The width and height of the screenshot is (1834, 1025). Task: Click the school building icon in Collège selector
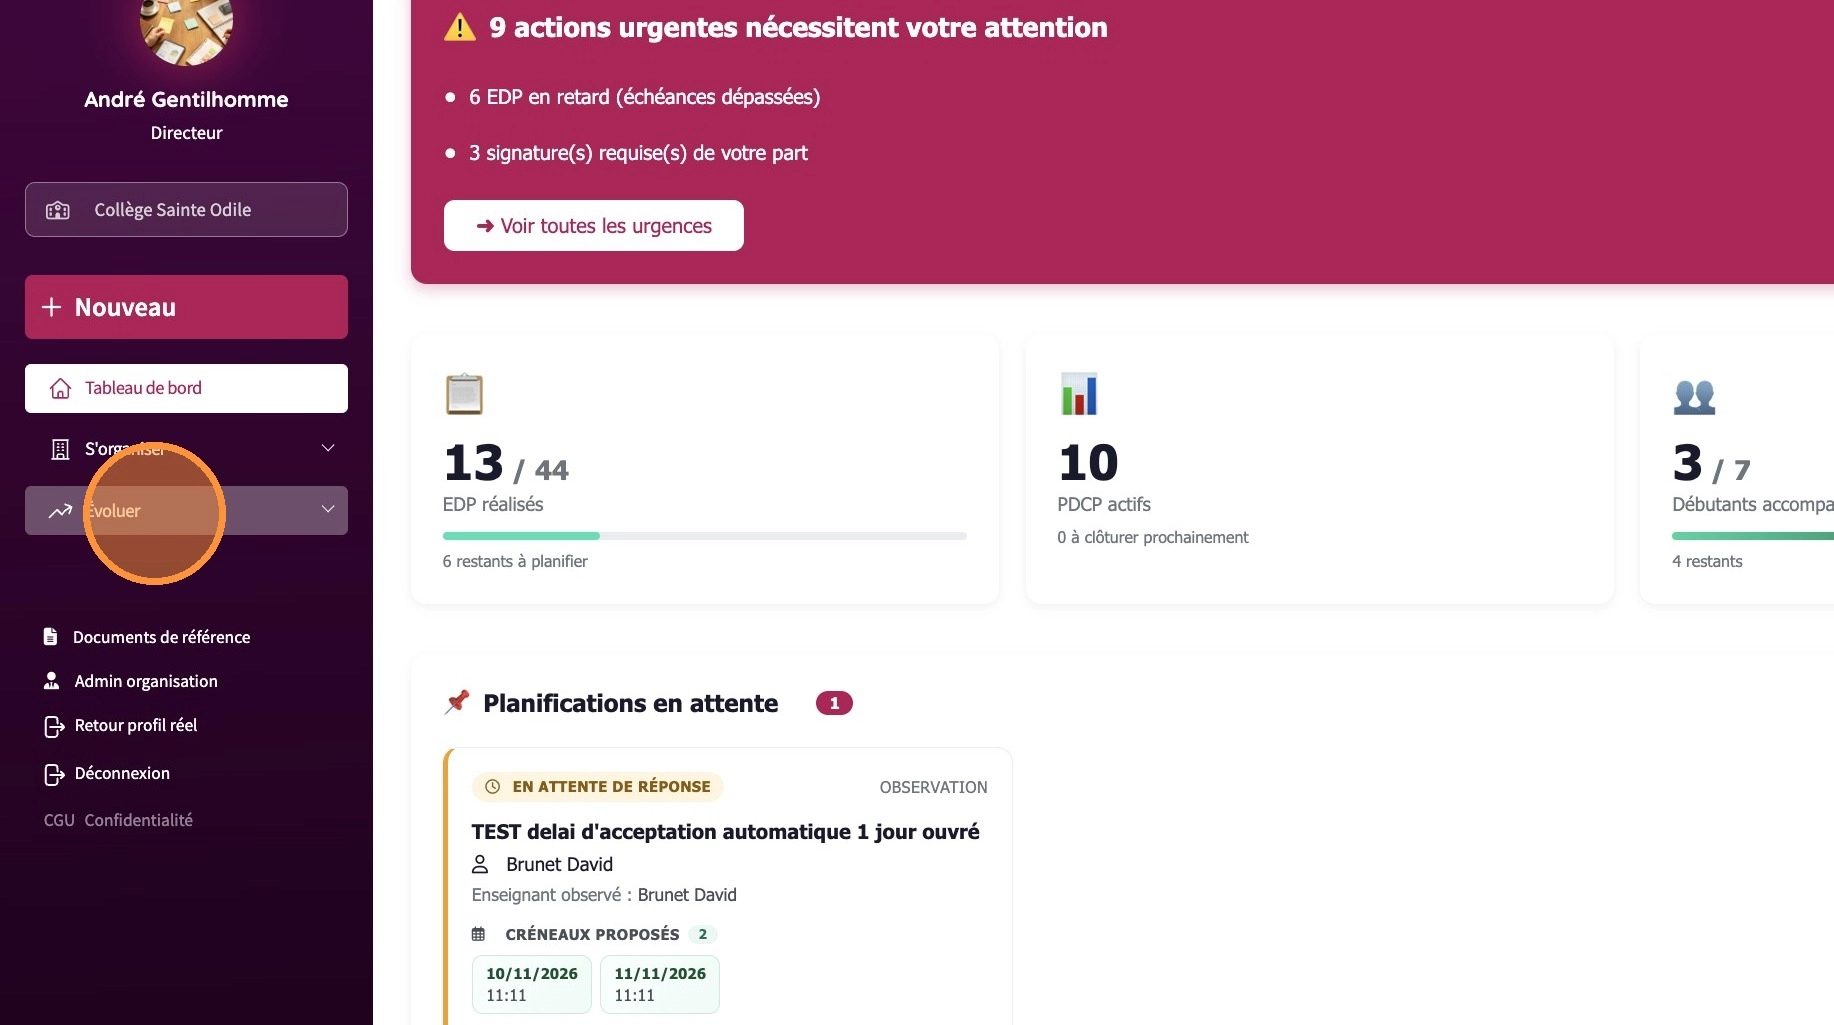point(58,210)
